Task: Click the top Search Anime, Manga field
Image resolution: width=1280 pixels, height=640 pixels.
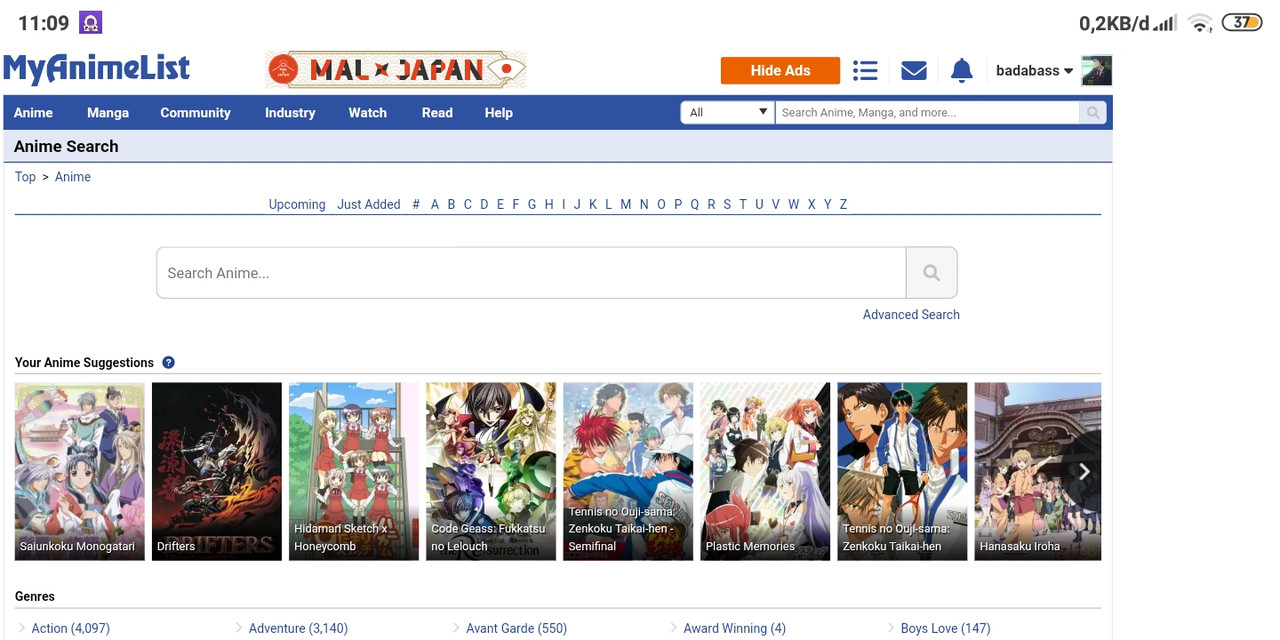Action: point(927,112)
